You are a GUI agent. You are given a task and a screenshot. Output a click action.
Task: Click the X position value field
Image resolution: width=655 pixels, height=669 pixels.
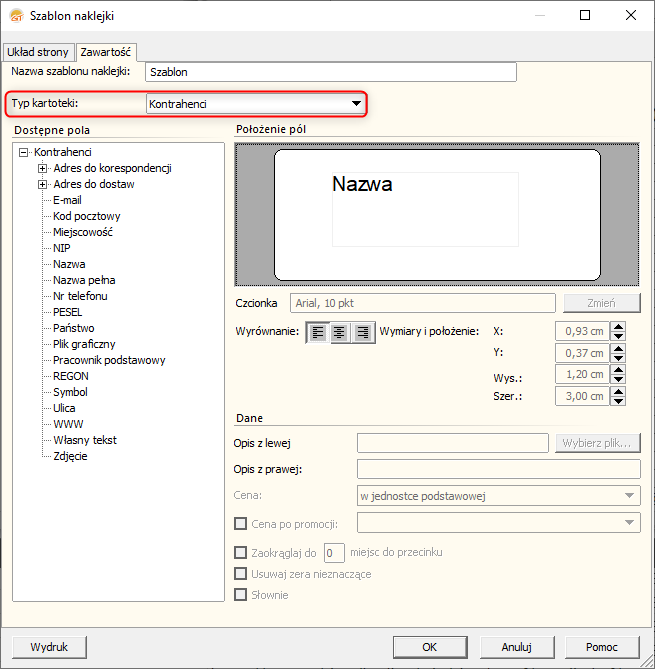pos(582,331)
